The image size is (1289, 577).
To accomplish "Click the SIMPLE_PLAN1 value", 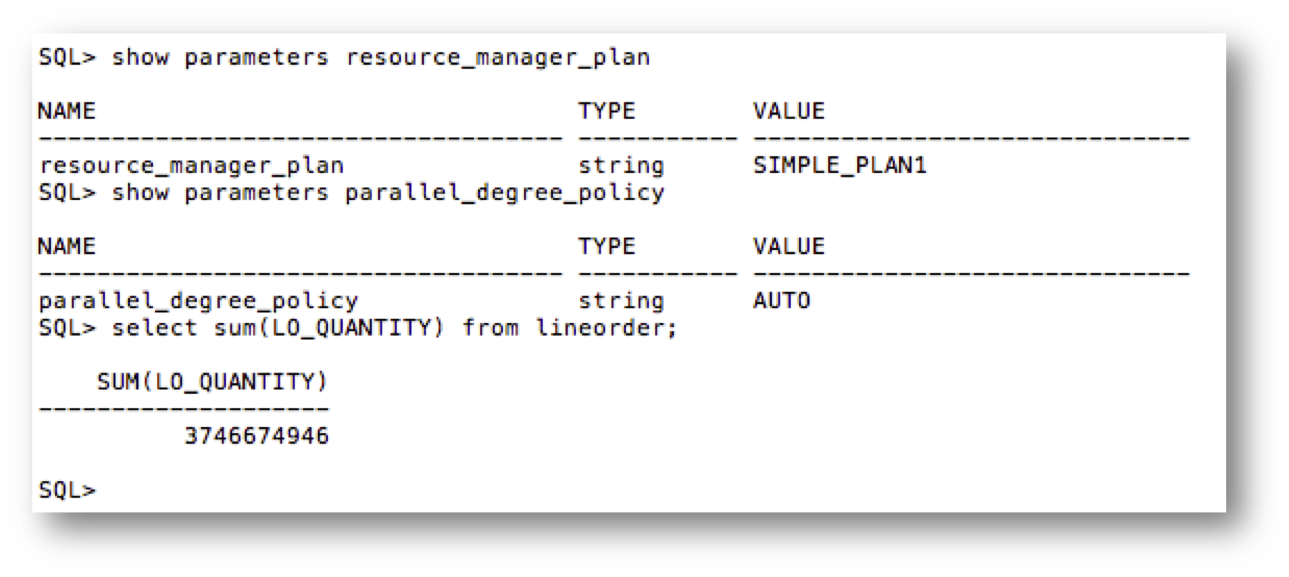I will pyautogui.click(x=839, y=166).
